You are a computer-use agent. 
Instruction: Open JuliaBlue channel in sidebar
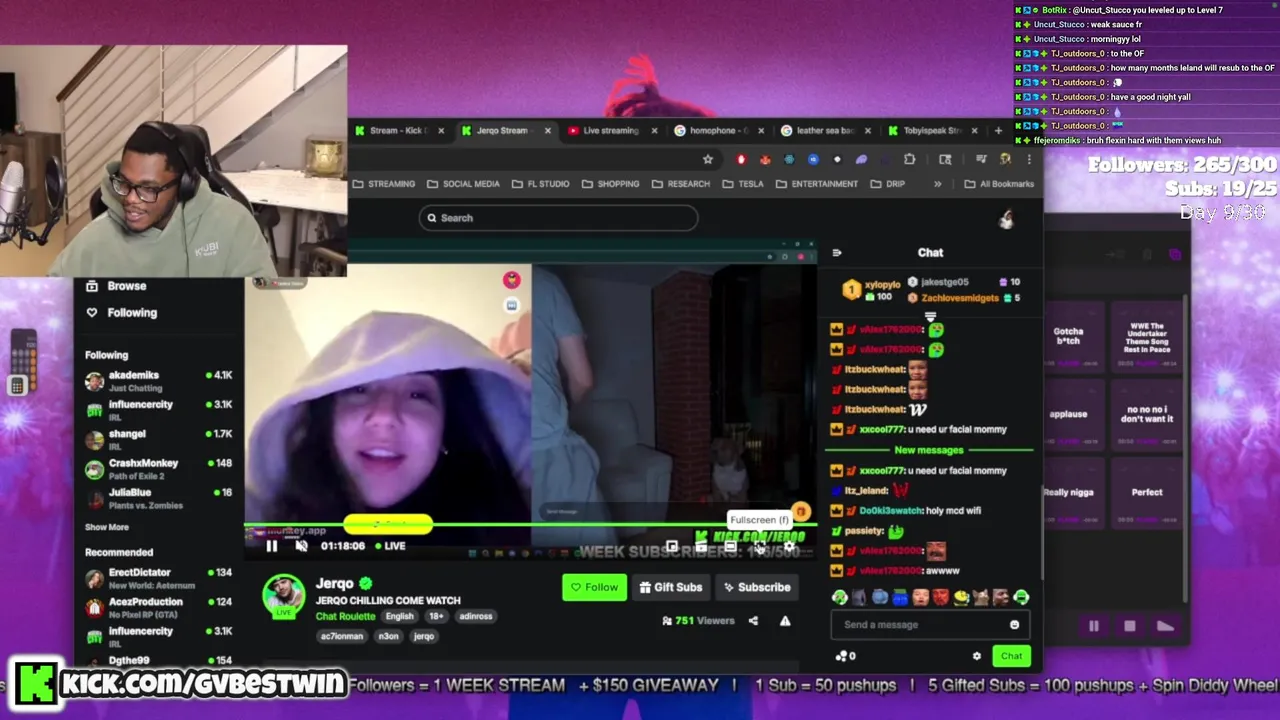[158, 498]
